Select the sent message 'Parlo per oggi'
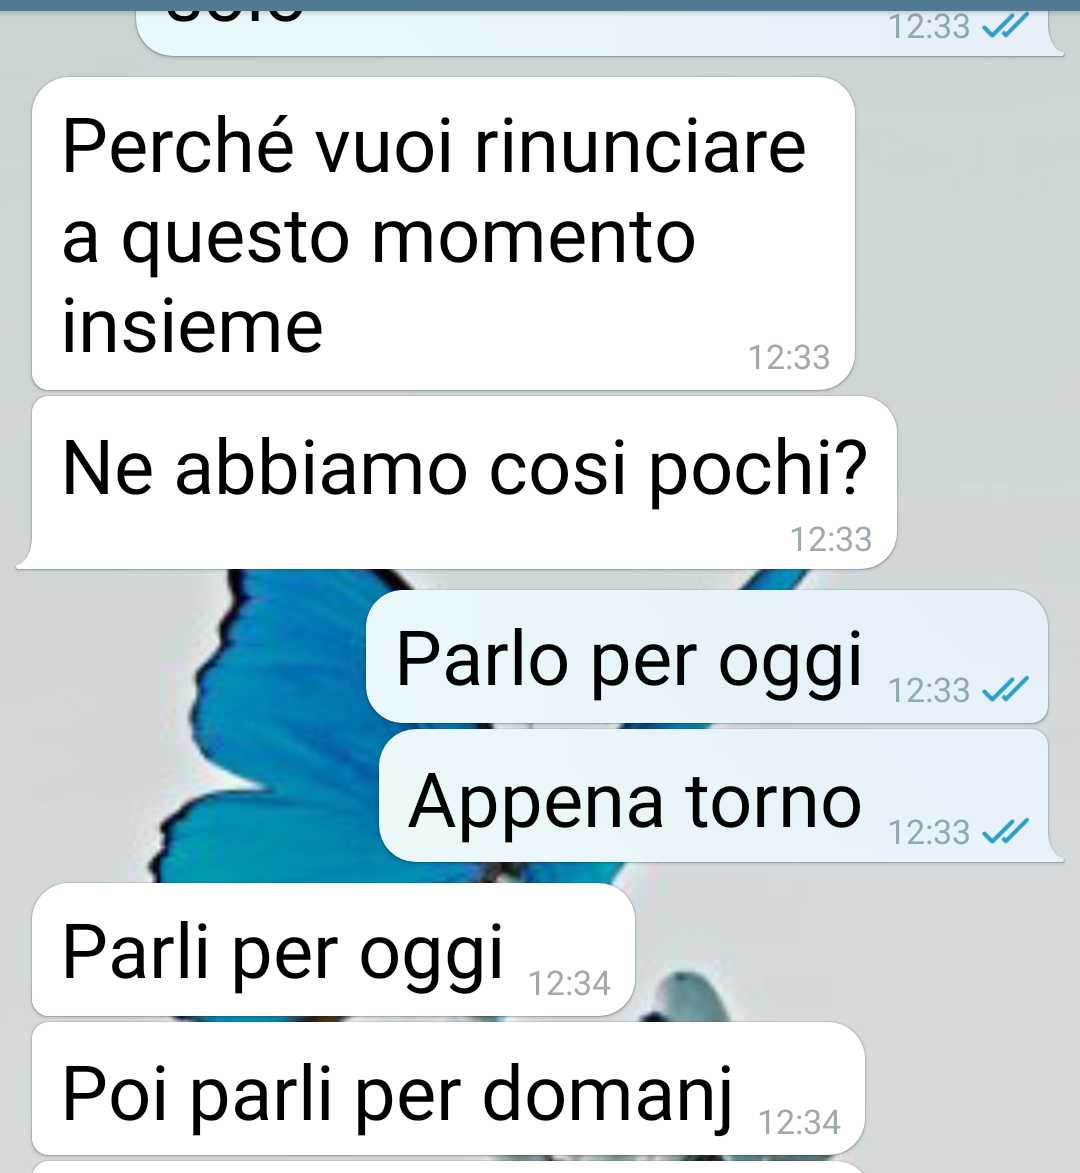The width and height of the screenshot is (1080, 1173). pos(707,656)
